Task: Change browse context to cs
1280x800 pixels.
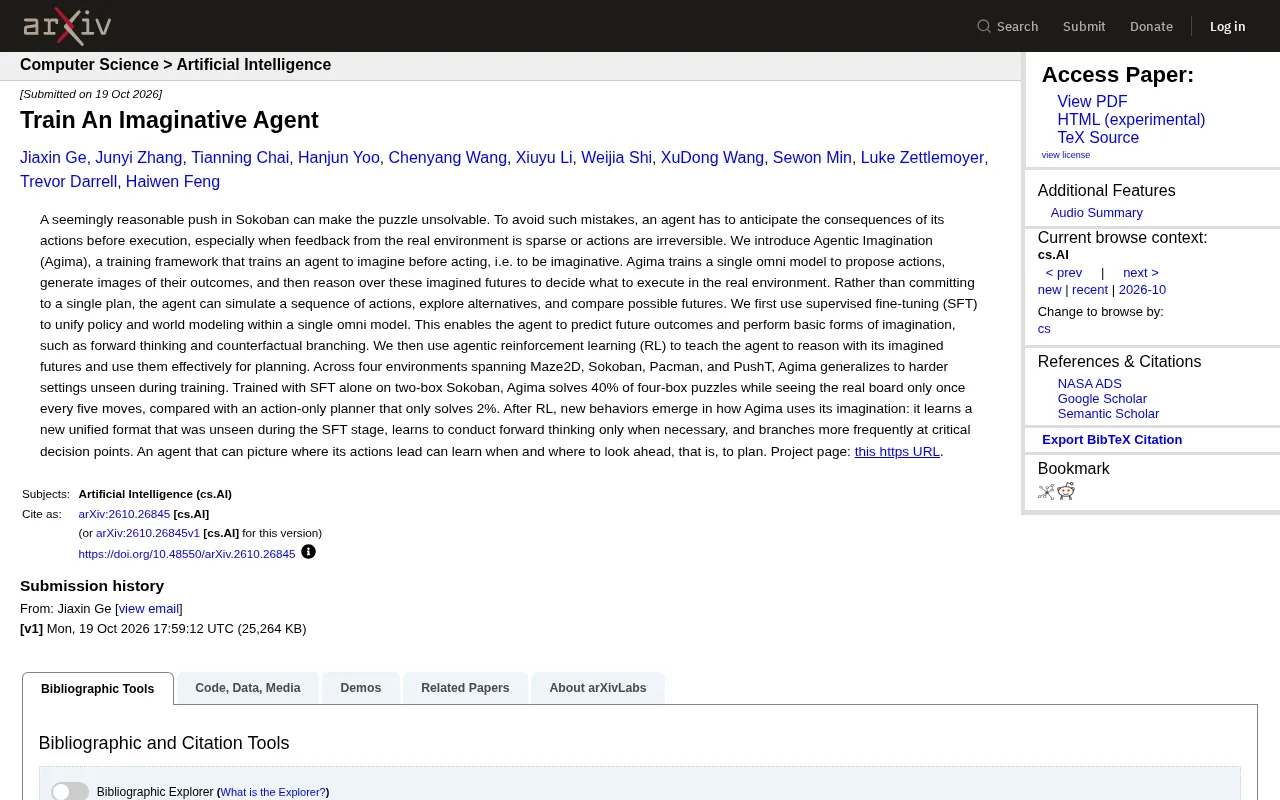Action: 1044,329
